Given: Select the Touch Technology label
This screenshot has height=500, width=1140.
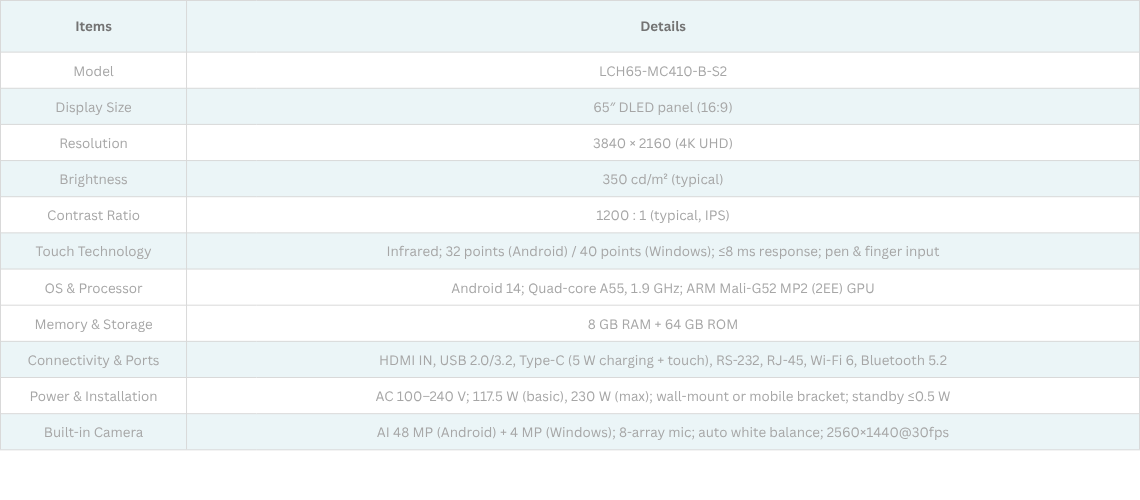Looking at the screenshot, I should pyautogui.click(x=93, y=251).
